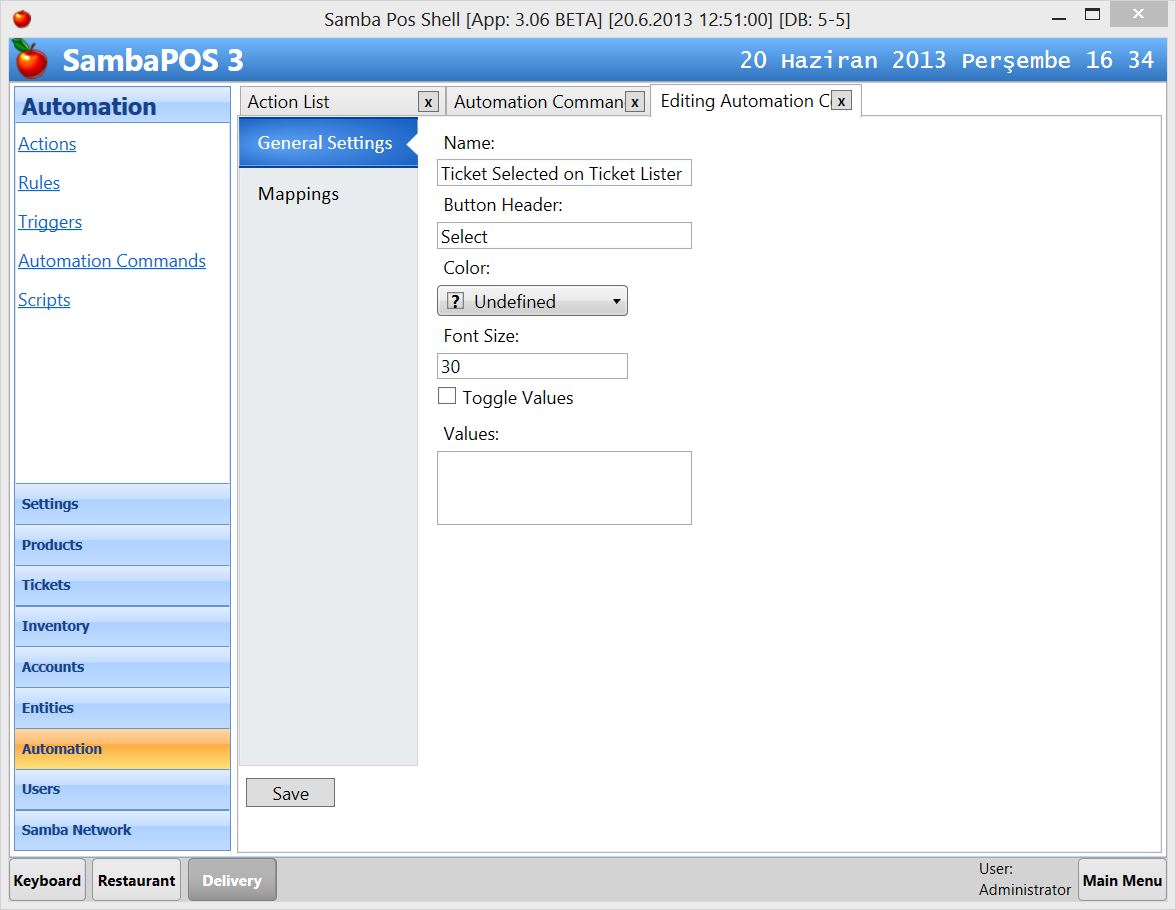1176x910 pixels.
Task: Switch to the Mappings tab
Action: click(298, 194)
